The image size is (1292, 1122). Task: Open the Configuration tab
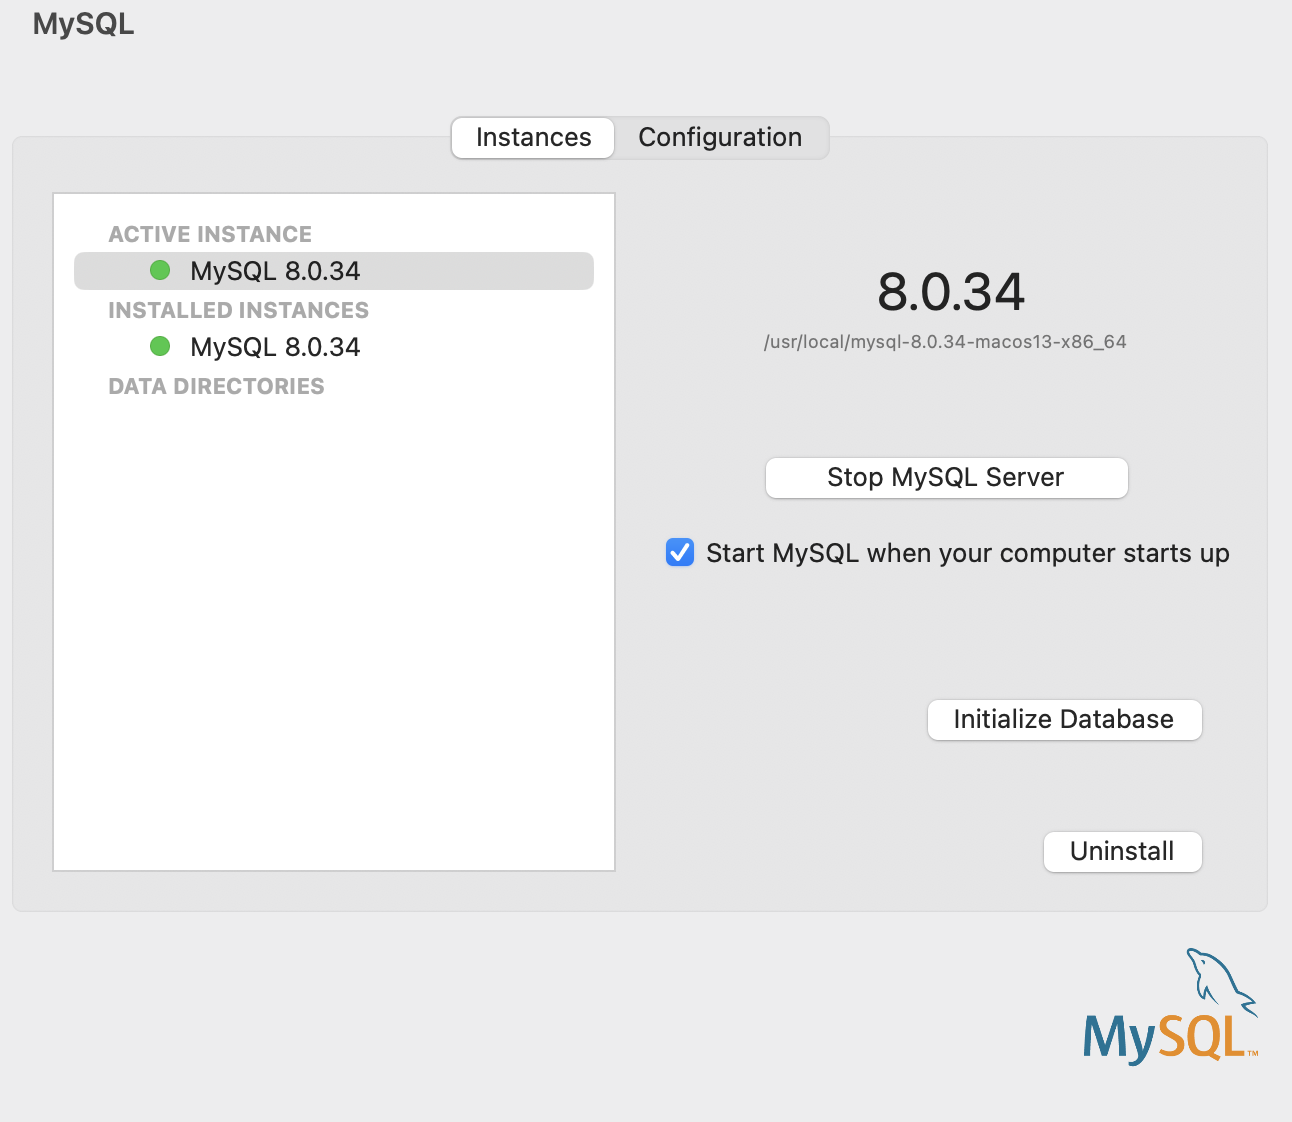[x=720, y=138]
